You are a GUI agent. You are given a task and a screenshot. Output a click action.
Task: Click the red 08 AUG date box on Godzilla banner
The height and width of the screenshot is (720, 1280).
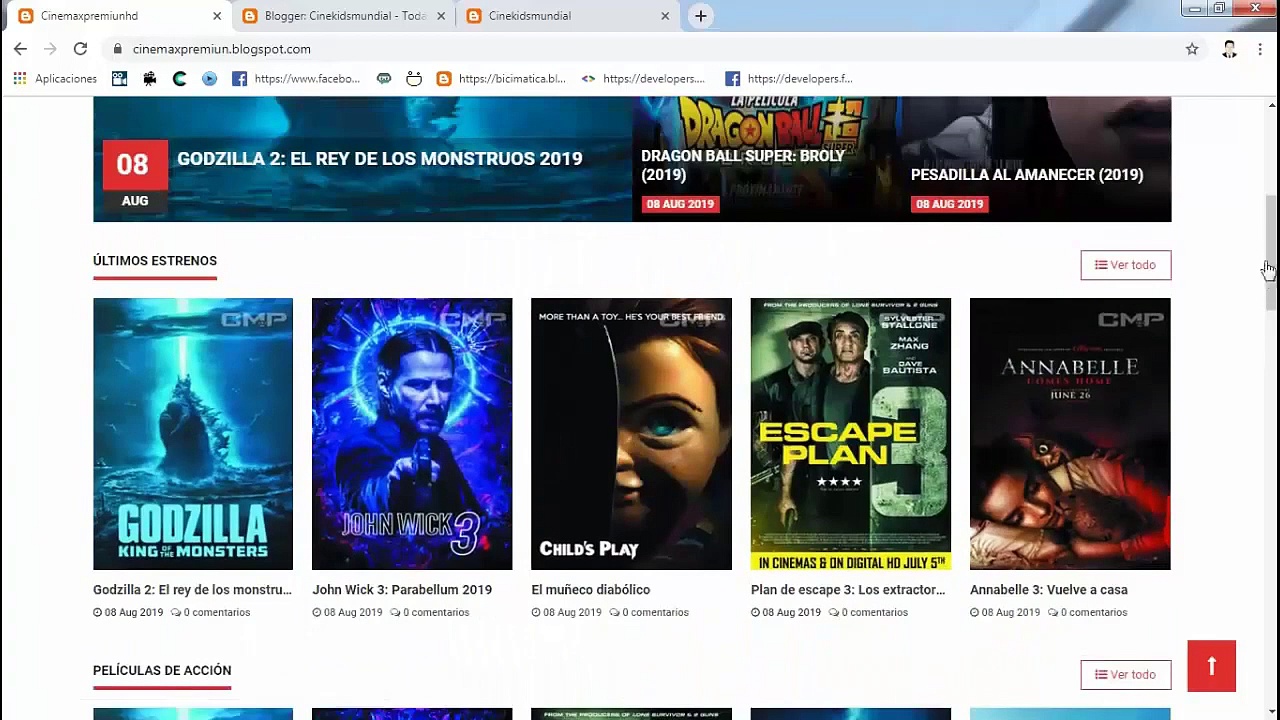(135, 178)
